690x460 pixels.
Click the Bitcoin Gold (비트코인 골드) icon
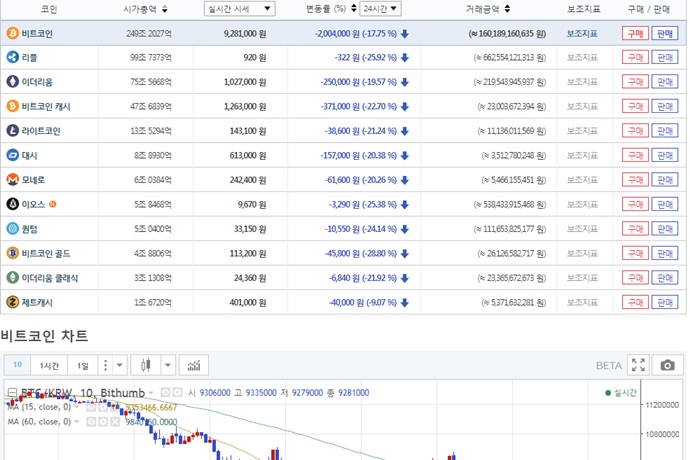click(12, 253)
